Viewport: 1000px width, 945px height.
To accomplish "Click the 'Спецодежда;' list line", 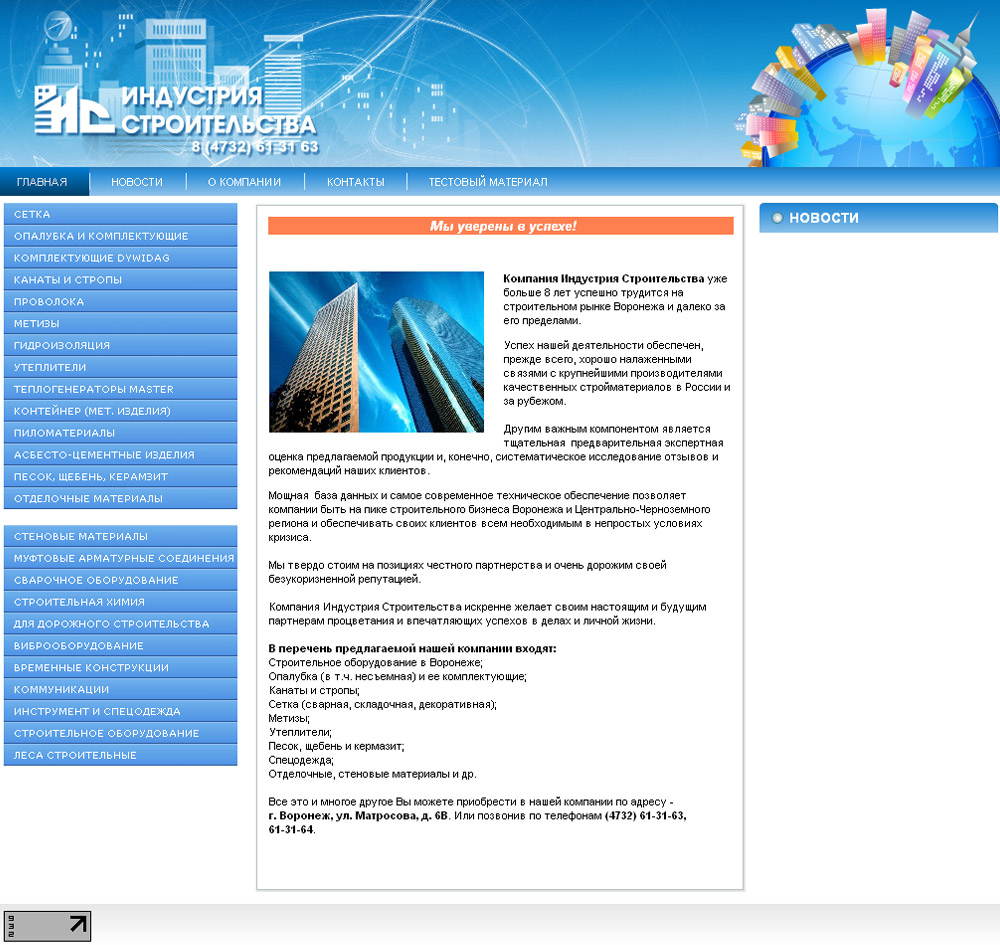I will pos(301,760).
